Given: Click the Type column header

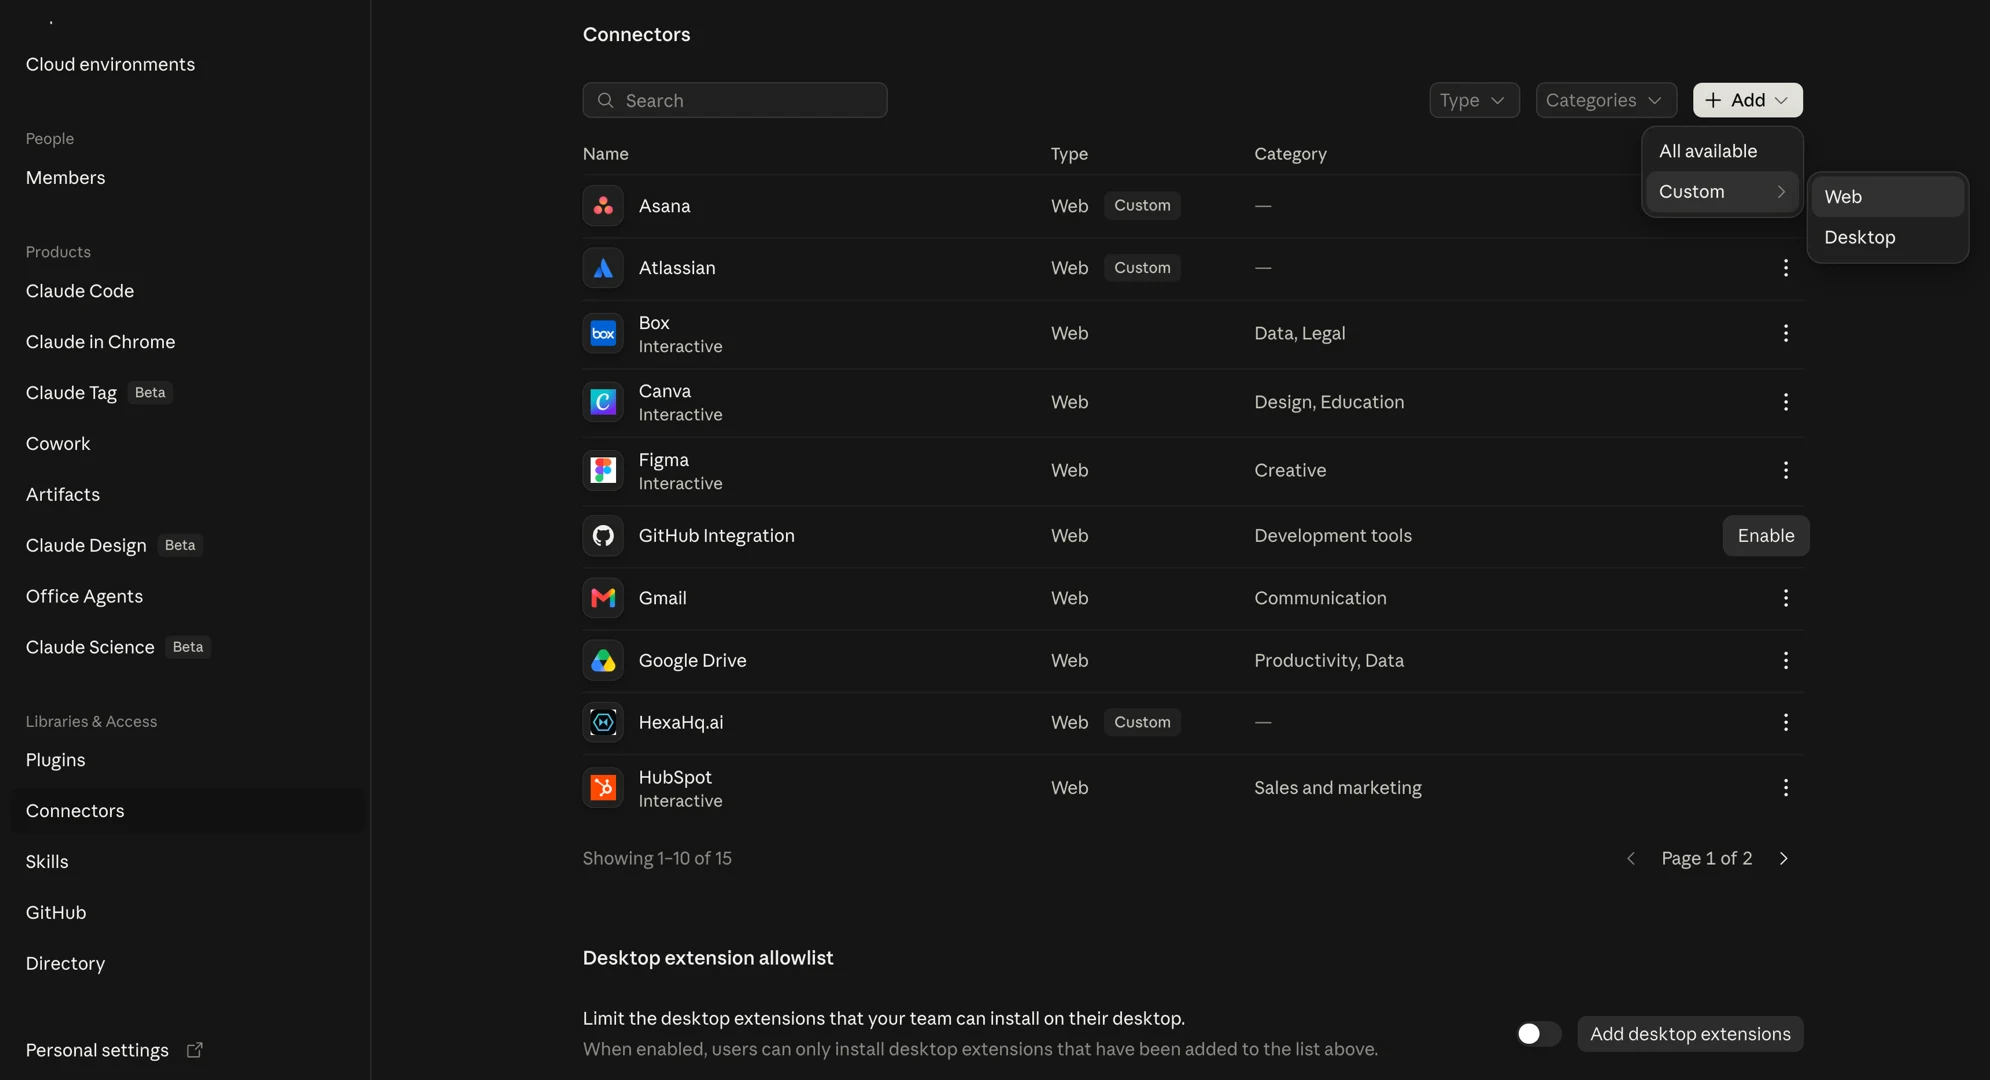Looking at the screenshot, I should [1069, 154].
